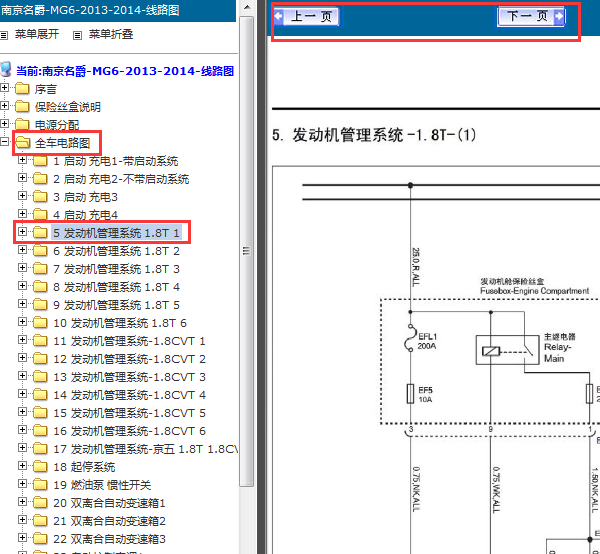Viewport: 600px width, 554px height.
Task: Click 菜单展开 to expand all menus
Action: coord(37,34)
